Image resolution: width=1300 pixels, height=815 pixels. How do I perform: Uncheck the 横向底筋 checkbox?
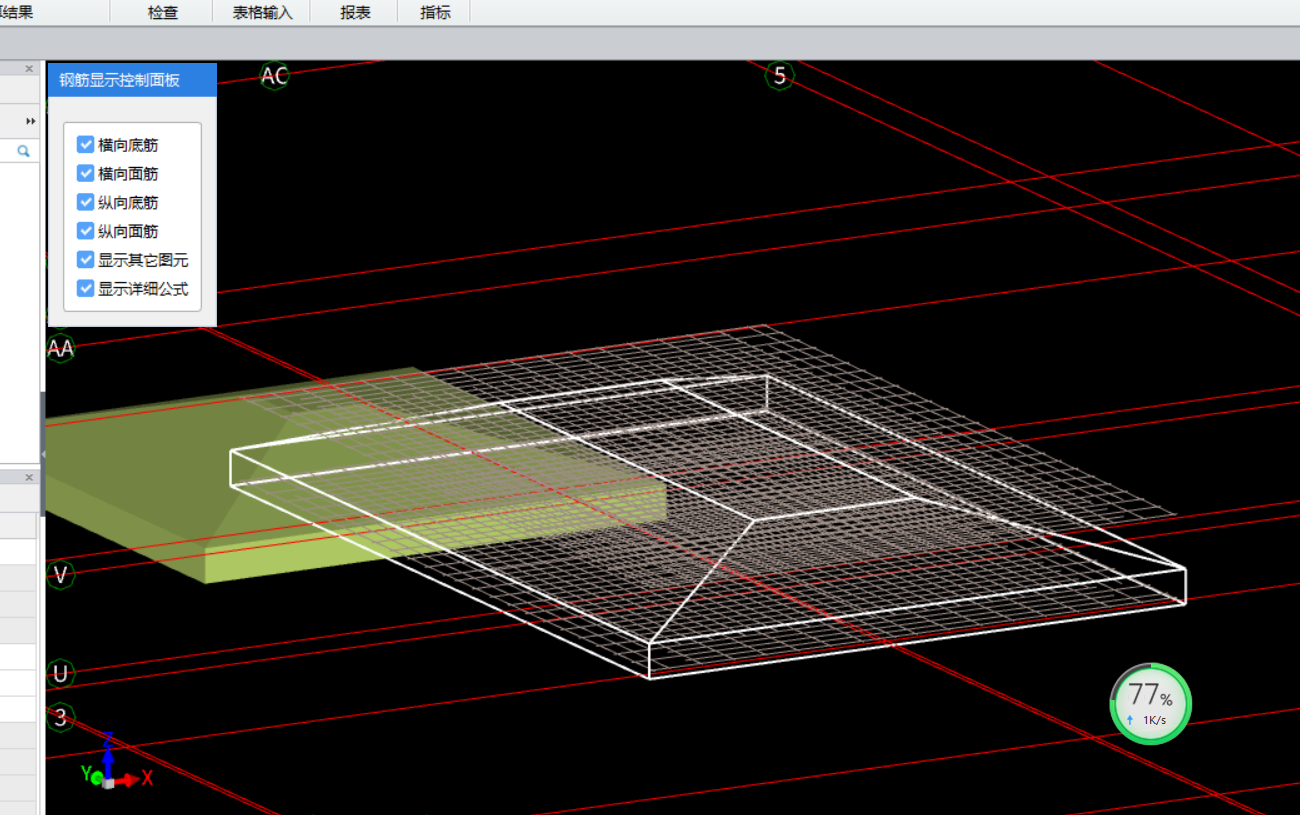(86, 145)
